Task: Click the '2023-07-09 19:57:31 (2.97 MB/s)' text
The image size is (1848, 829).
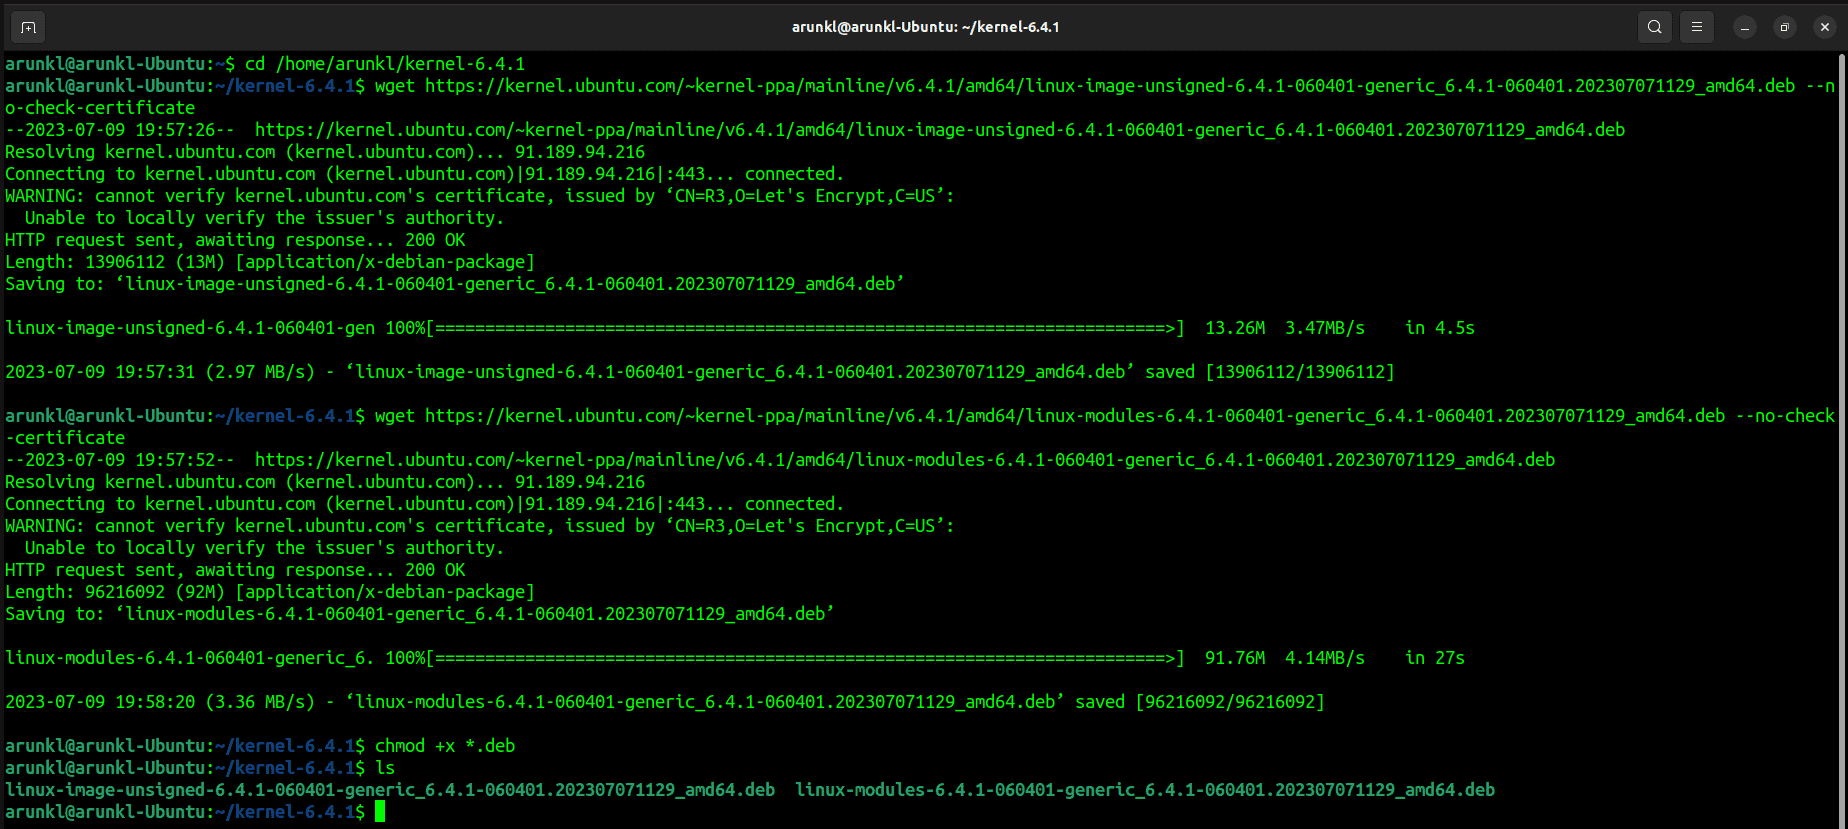Action: pyautogui.click(x=160, y=372)
